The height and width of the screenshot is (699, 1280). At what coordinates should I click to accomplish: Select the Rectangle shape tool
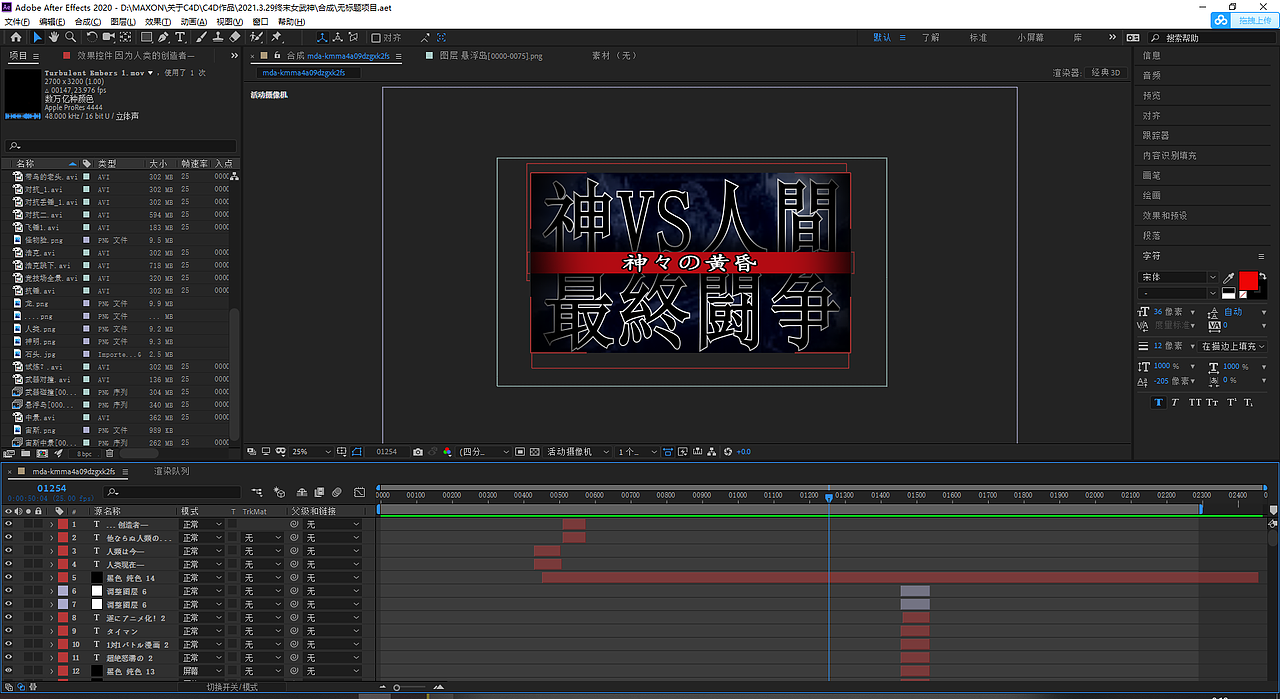[x=146, y=37]
